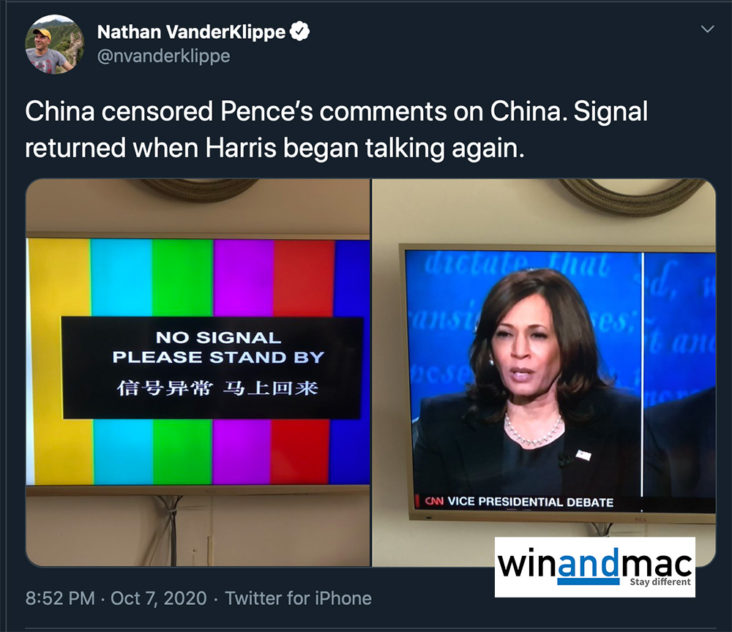The width and height of the screenshot is (732, 632).
Task: Open Nathan VanderKlippe's profile picture
Action: (x=55, y=44)
